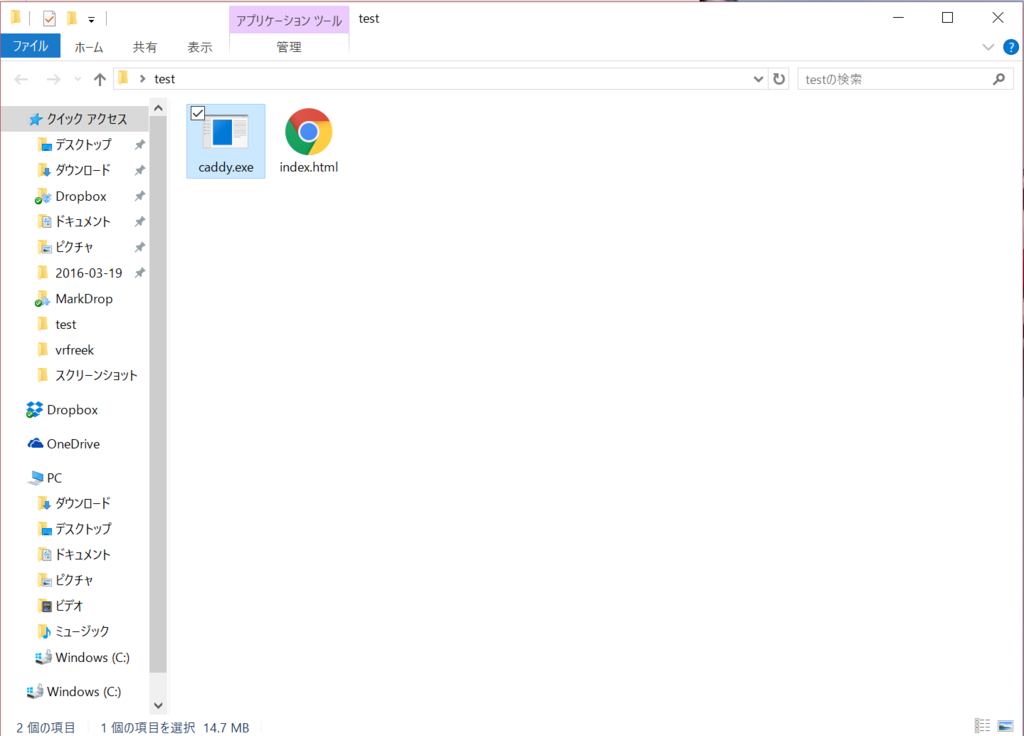Click navigation pane scroll down arrow
The image size is (1024, 736).
point(158,705)
